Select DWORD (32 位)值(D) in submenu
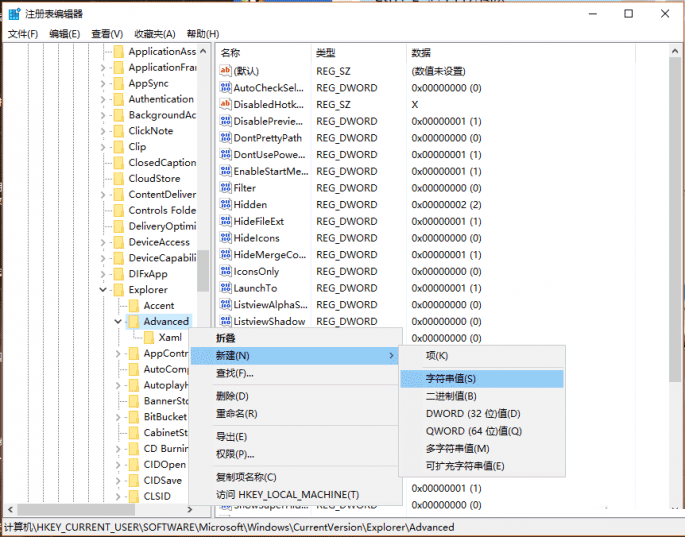685x537 pixels. 472,413
